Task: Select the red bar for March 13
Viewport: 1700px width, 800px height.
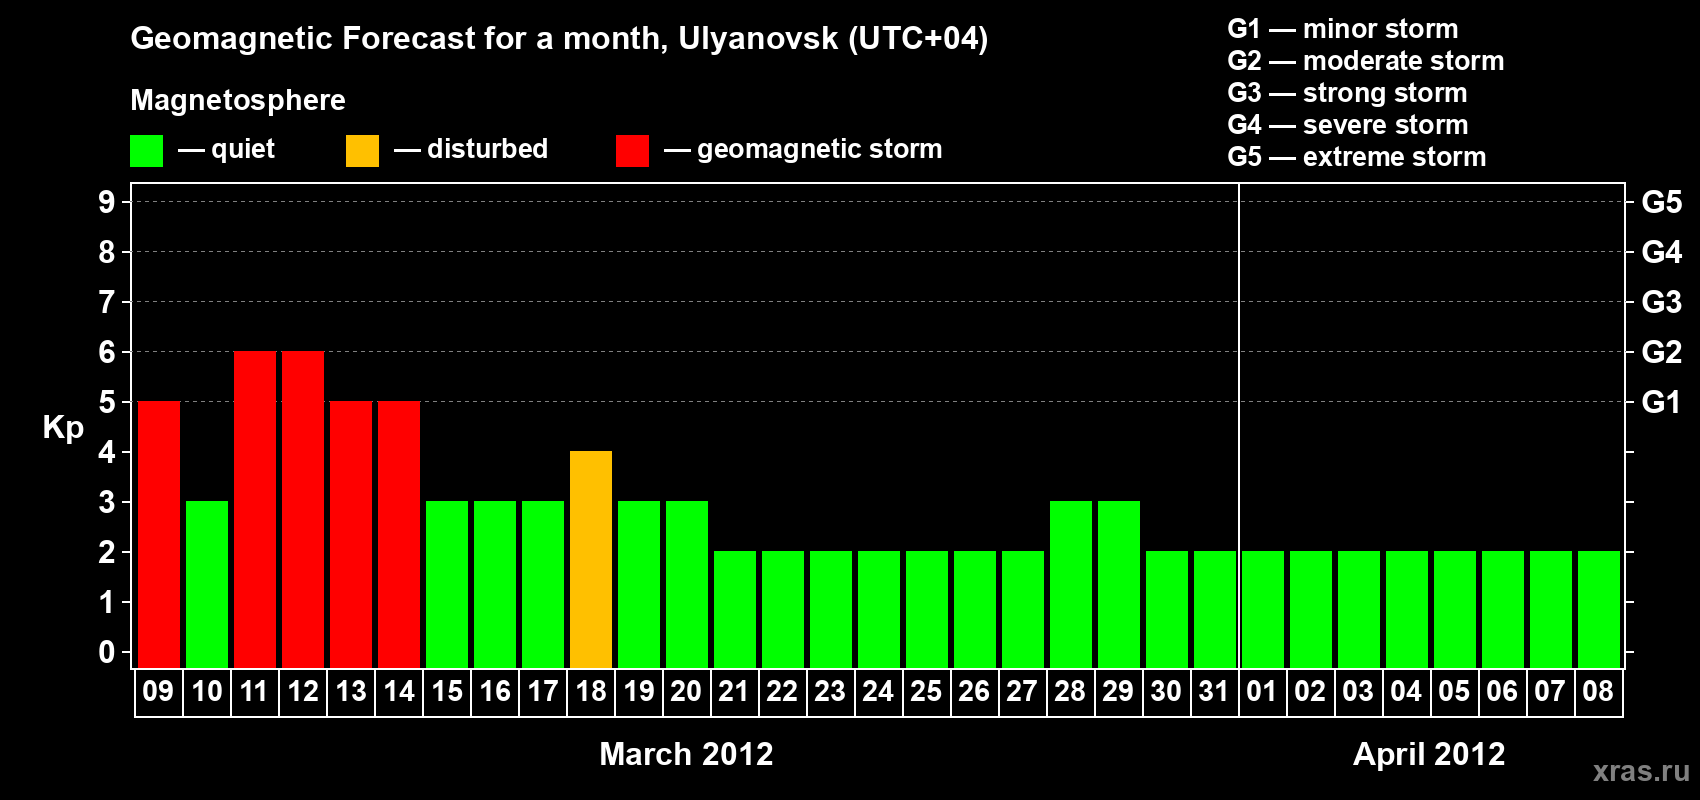Action: click(x=351, y=534)
